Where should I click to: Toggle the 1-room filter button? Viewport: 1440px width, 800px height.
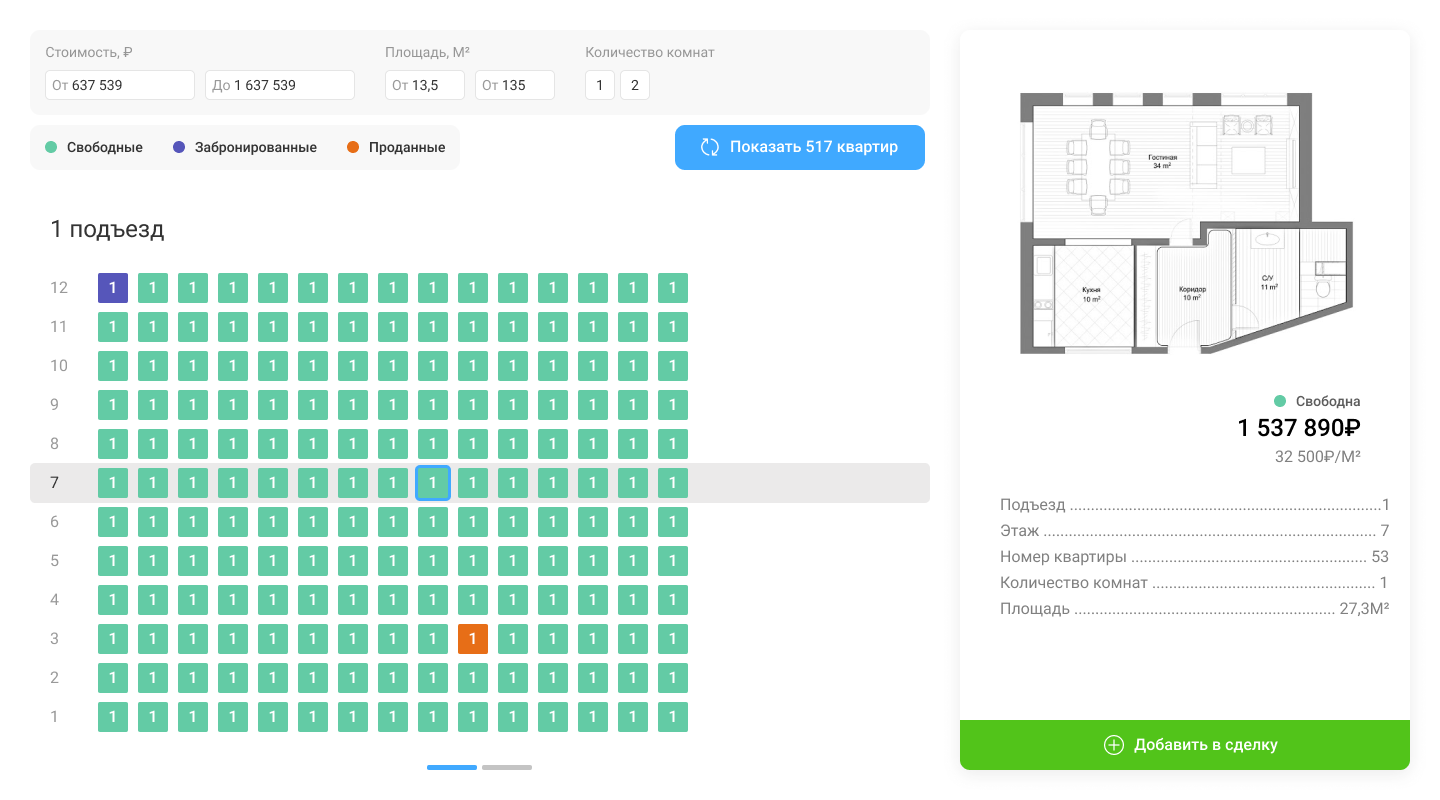pos(600,85)
